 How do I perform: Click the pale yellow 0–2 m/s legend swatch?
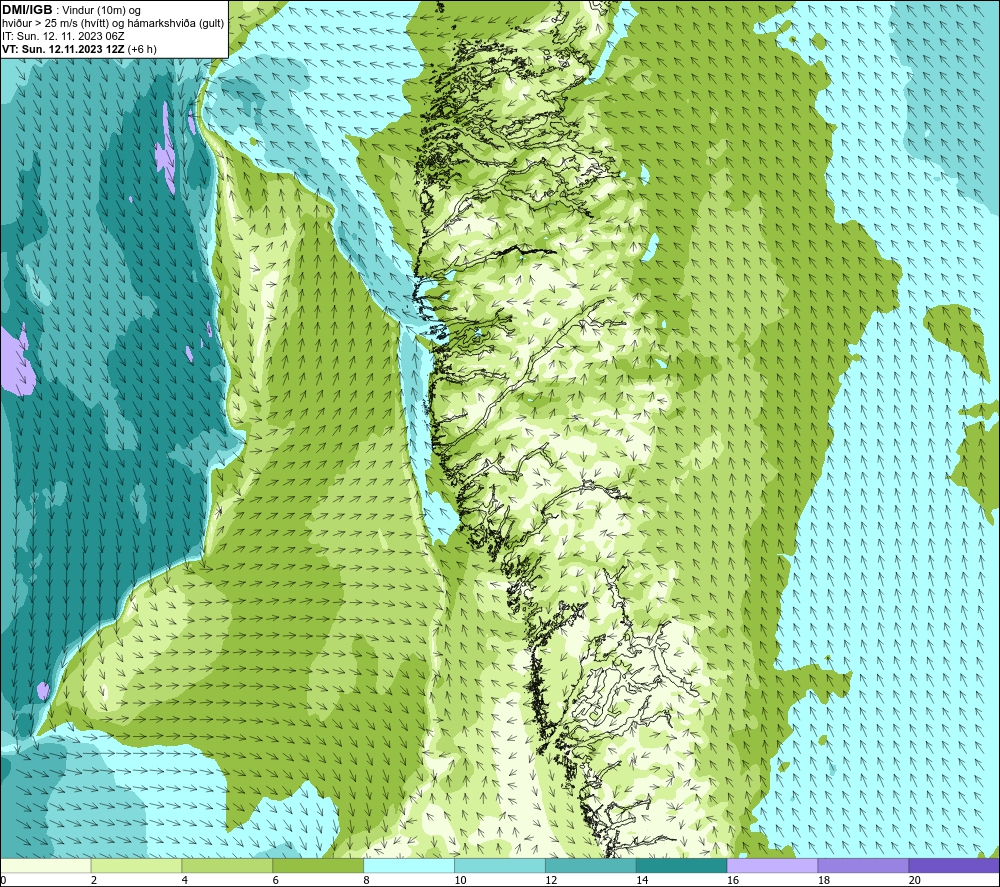(46, 865)
